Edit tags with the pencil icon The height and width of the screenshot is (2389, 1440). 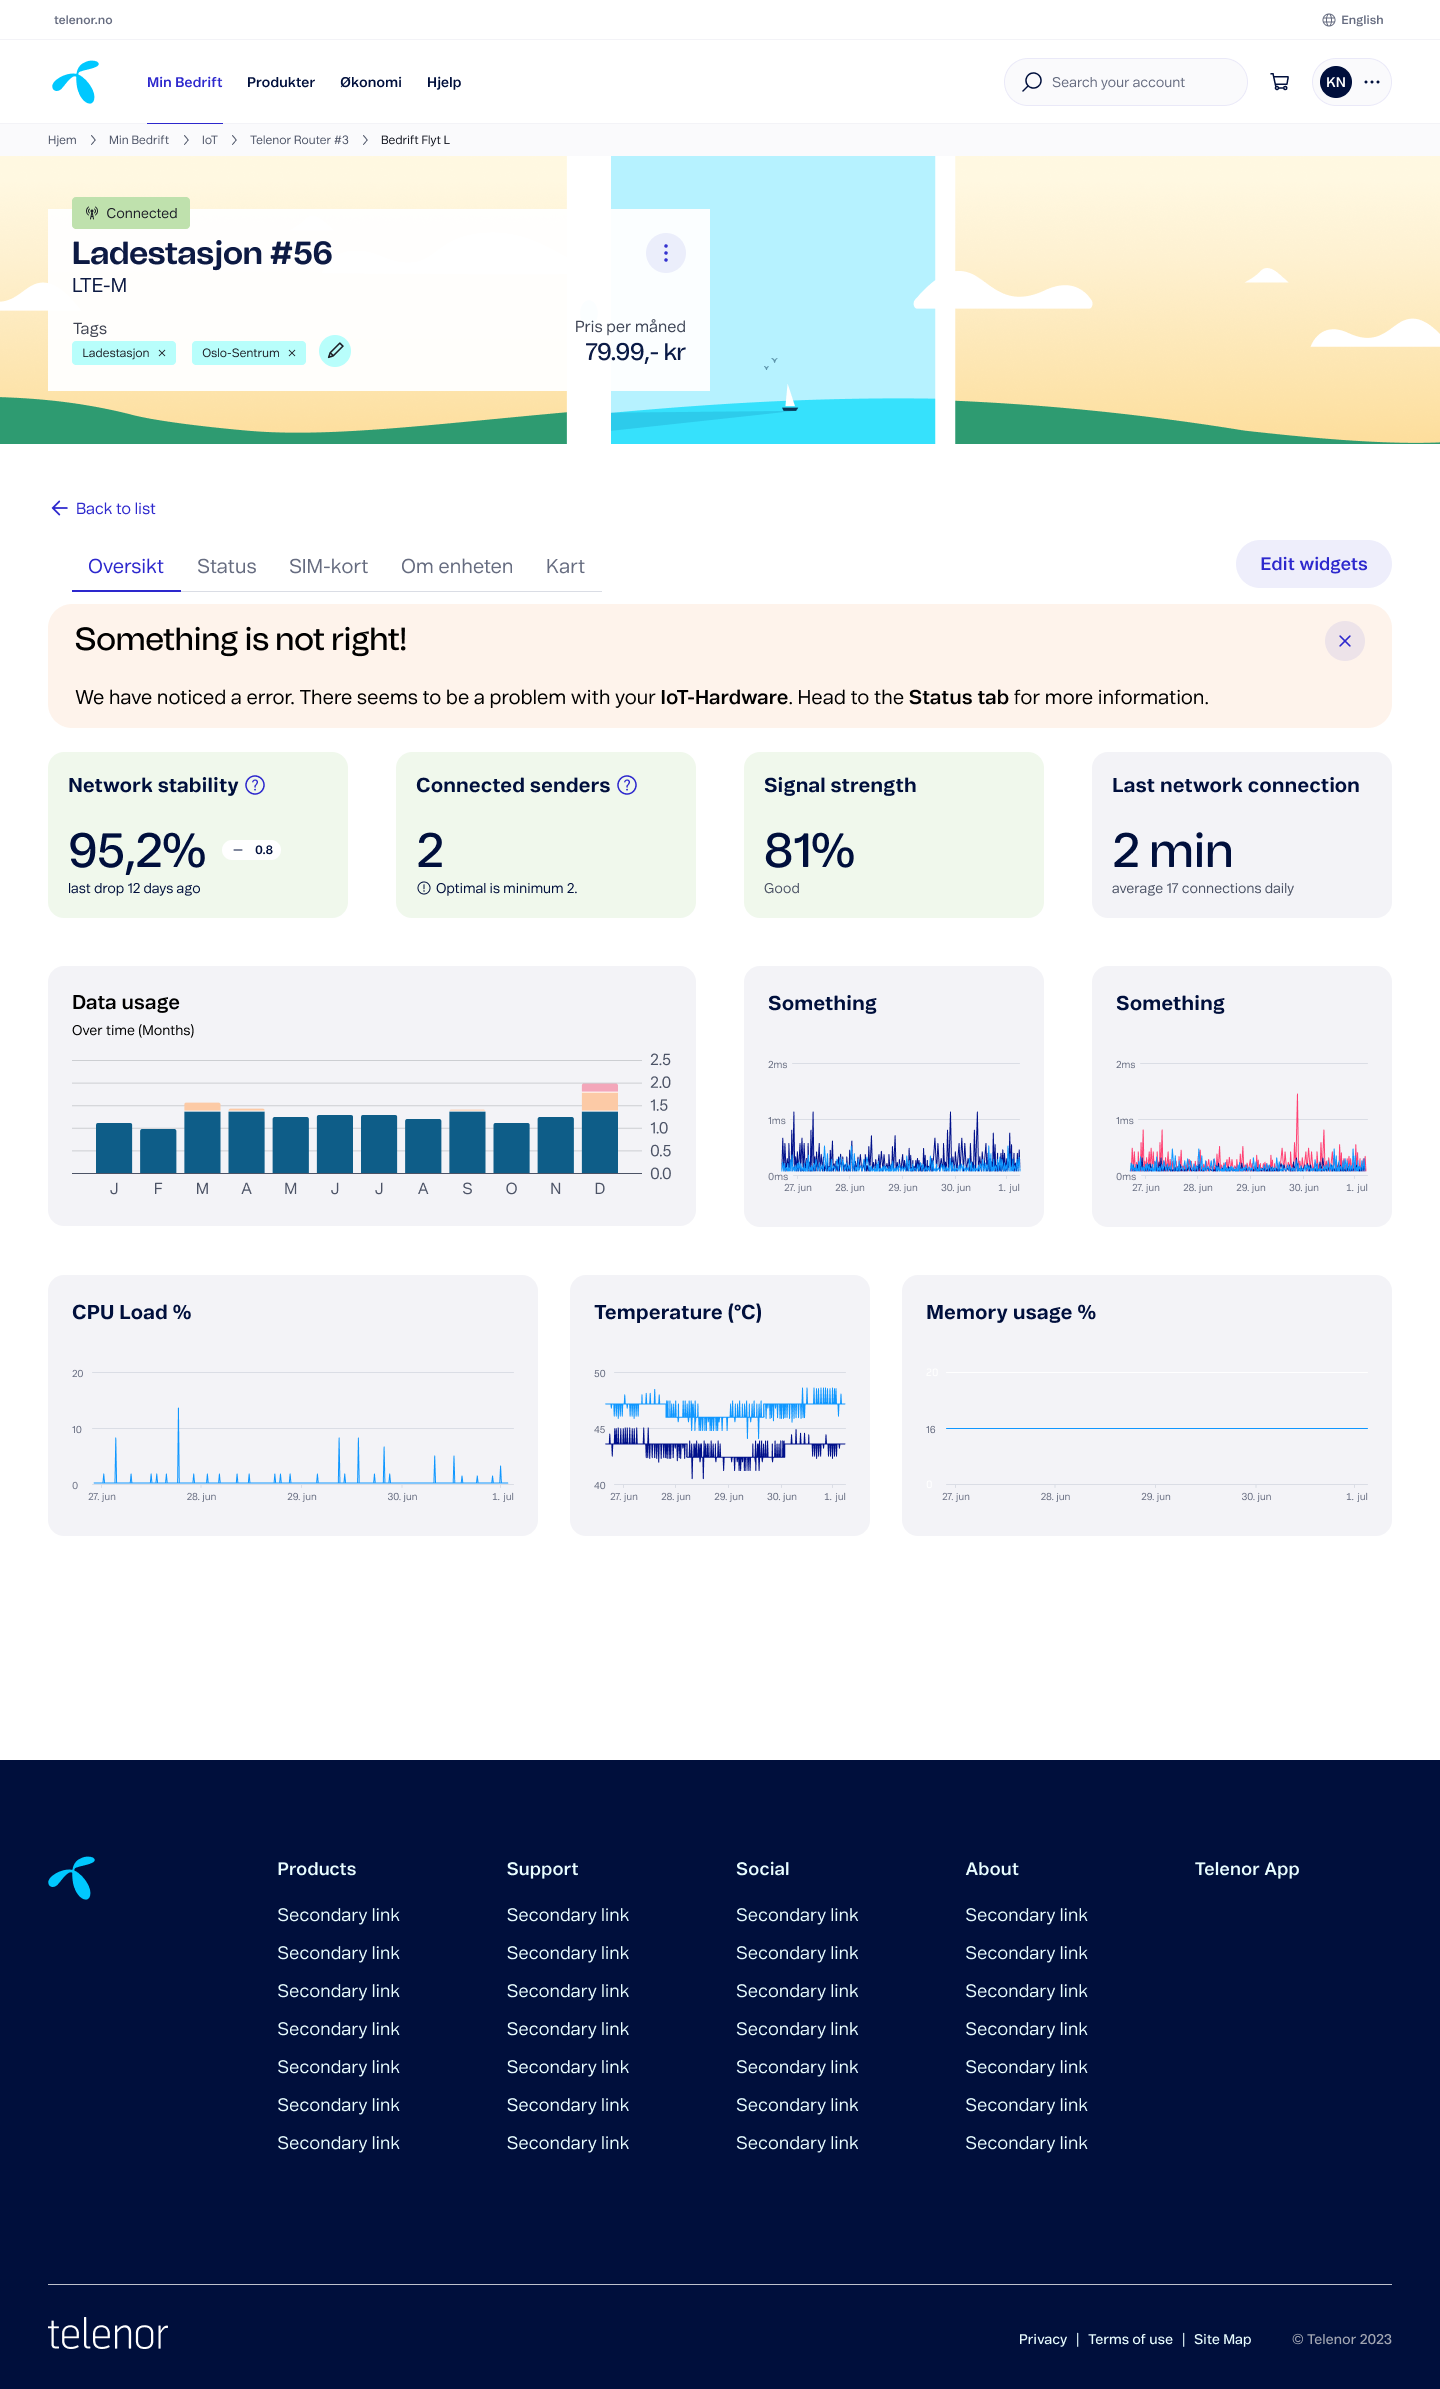[335, 351]
